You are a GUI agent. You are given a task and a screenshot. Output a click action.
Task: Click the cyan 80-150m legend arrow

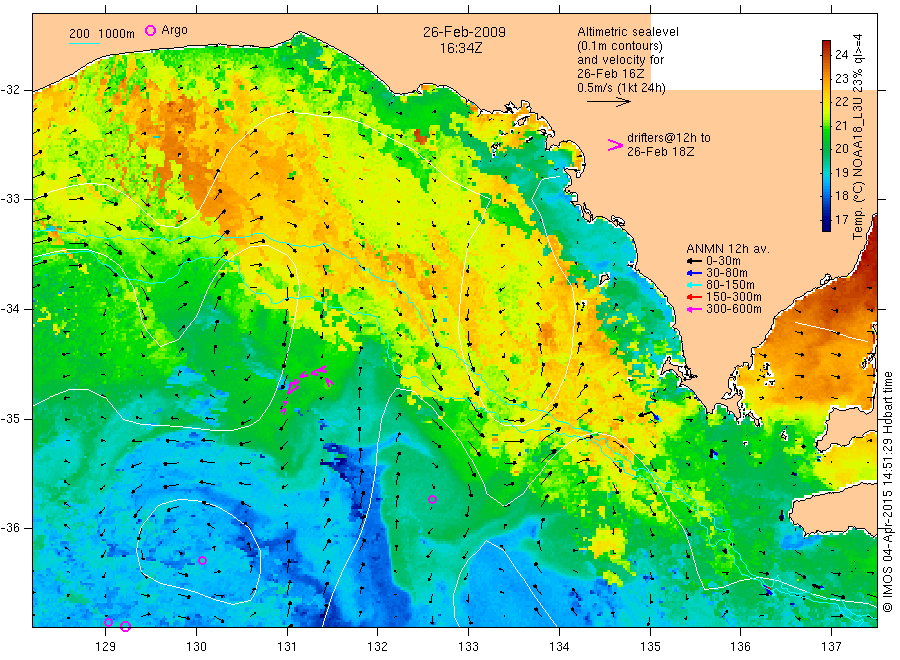point(695,285)
